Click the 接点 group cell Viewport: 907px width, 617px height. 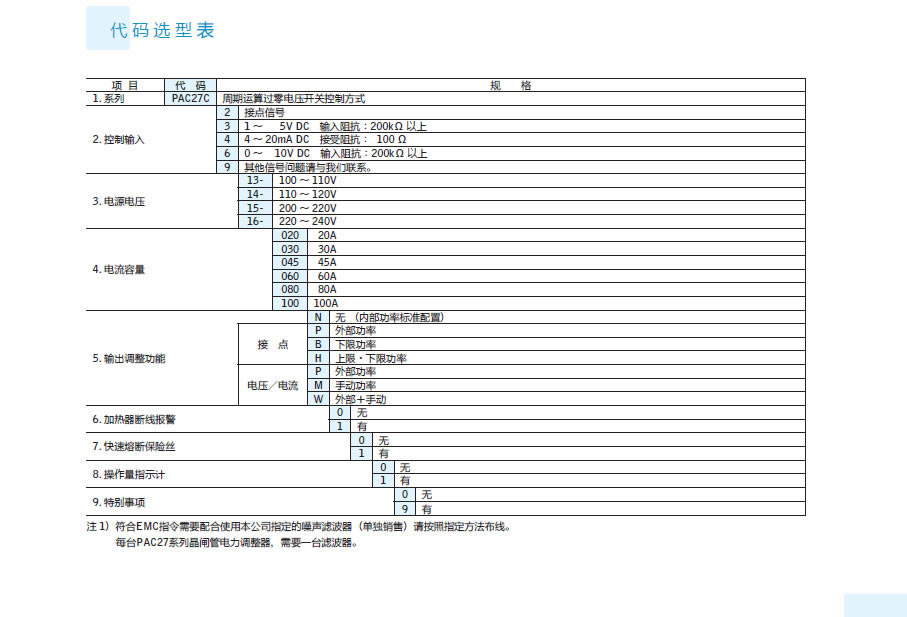[x=272, y=345]
